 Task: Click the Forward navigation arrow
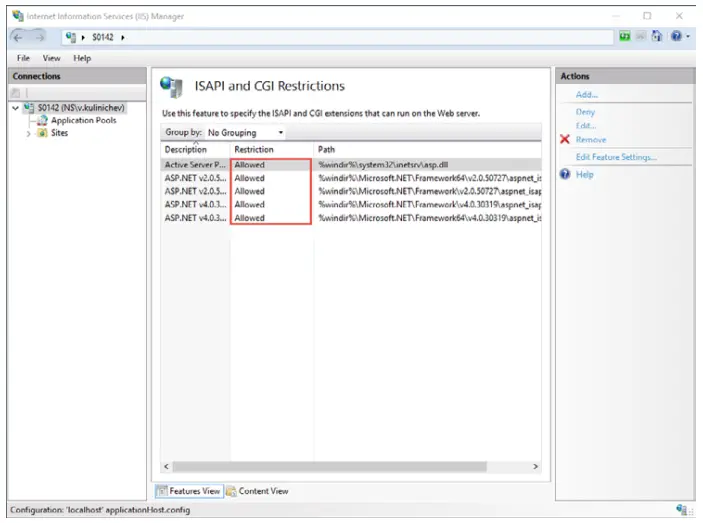pos(40,38)
